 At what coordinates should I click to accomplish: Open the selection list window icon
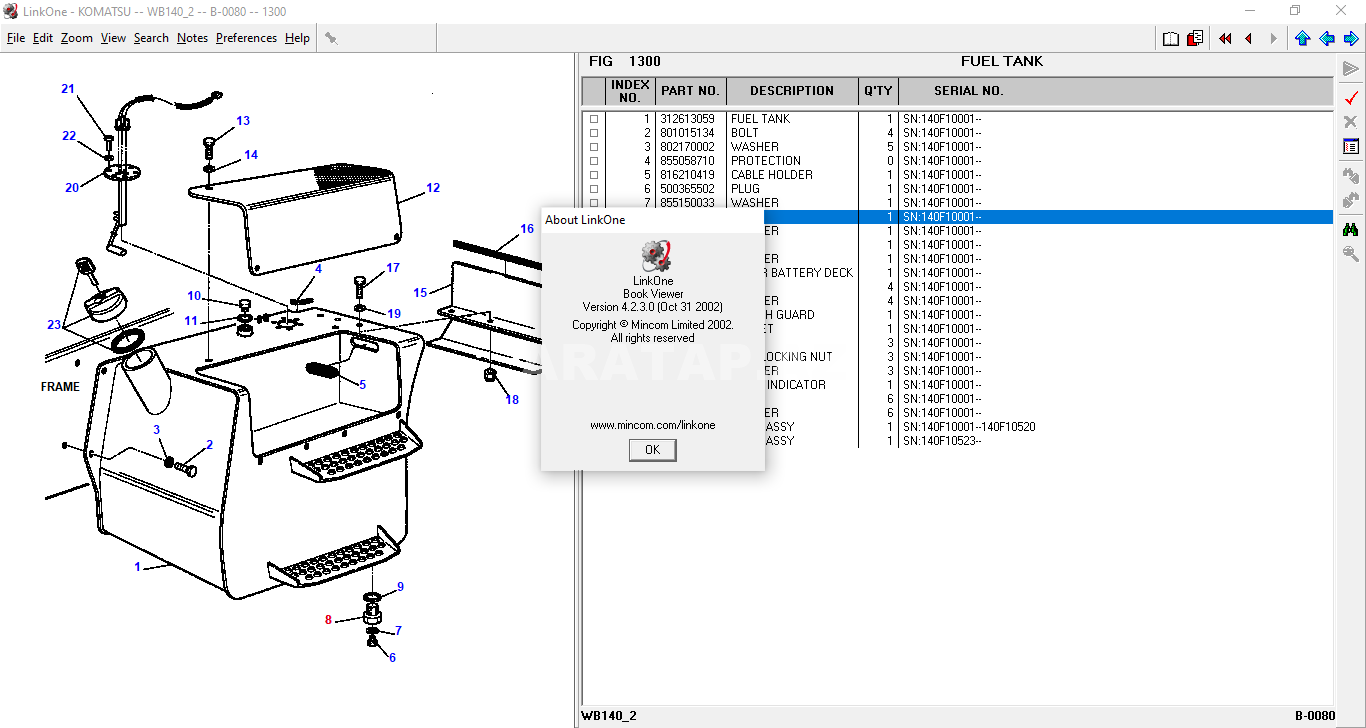tap(1351, 147)
